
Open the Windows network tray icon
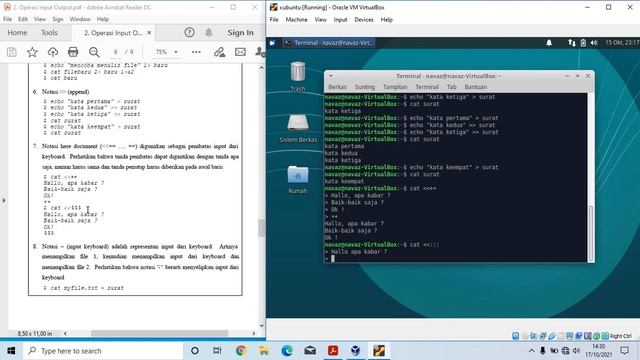click(x=565, y=351)
